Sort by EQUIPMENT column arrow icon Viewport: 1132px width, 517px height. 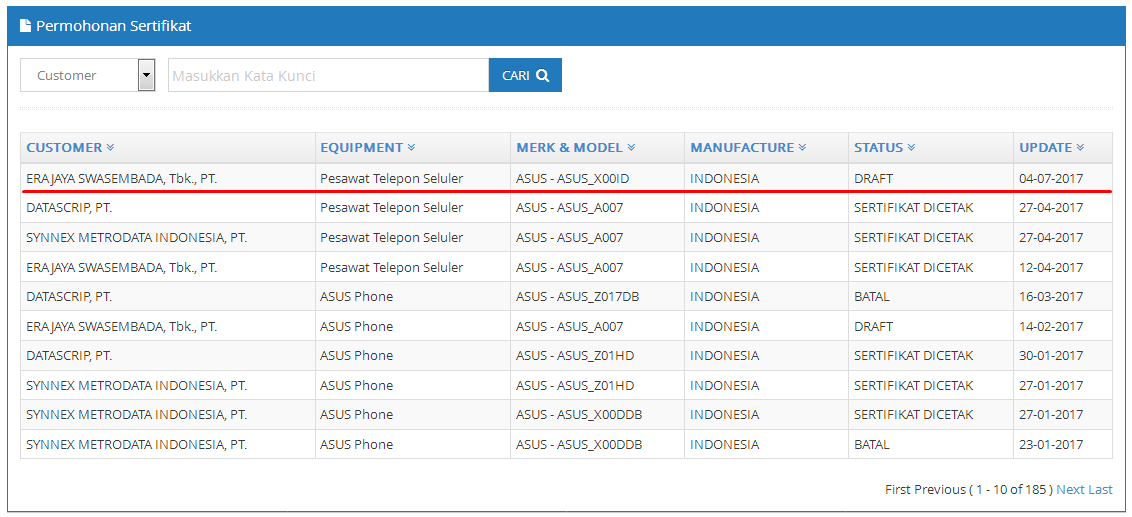412,147
